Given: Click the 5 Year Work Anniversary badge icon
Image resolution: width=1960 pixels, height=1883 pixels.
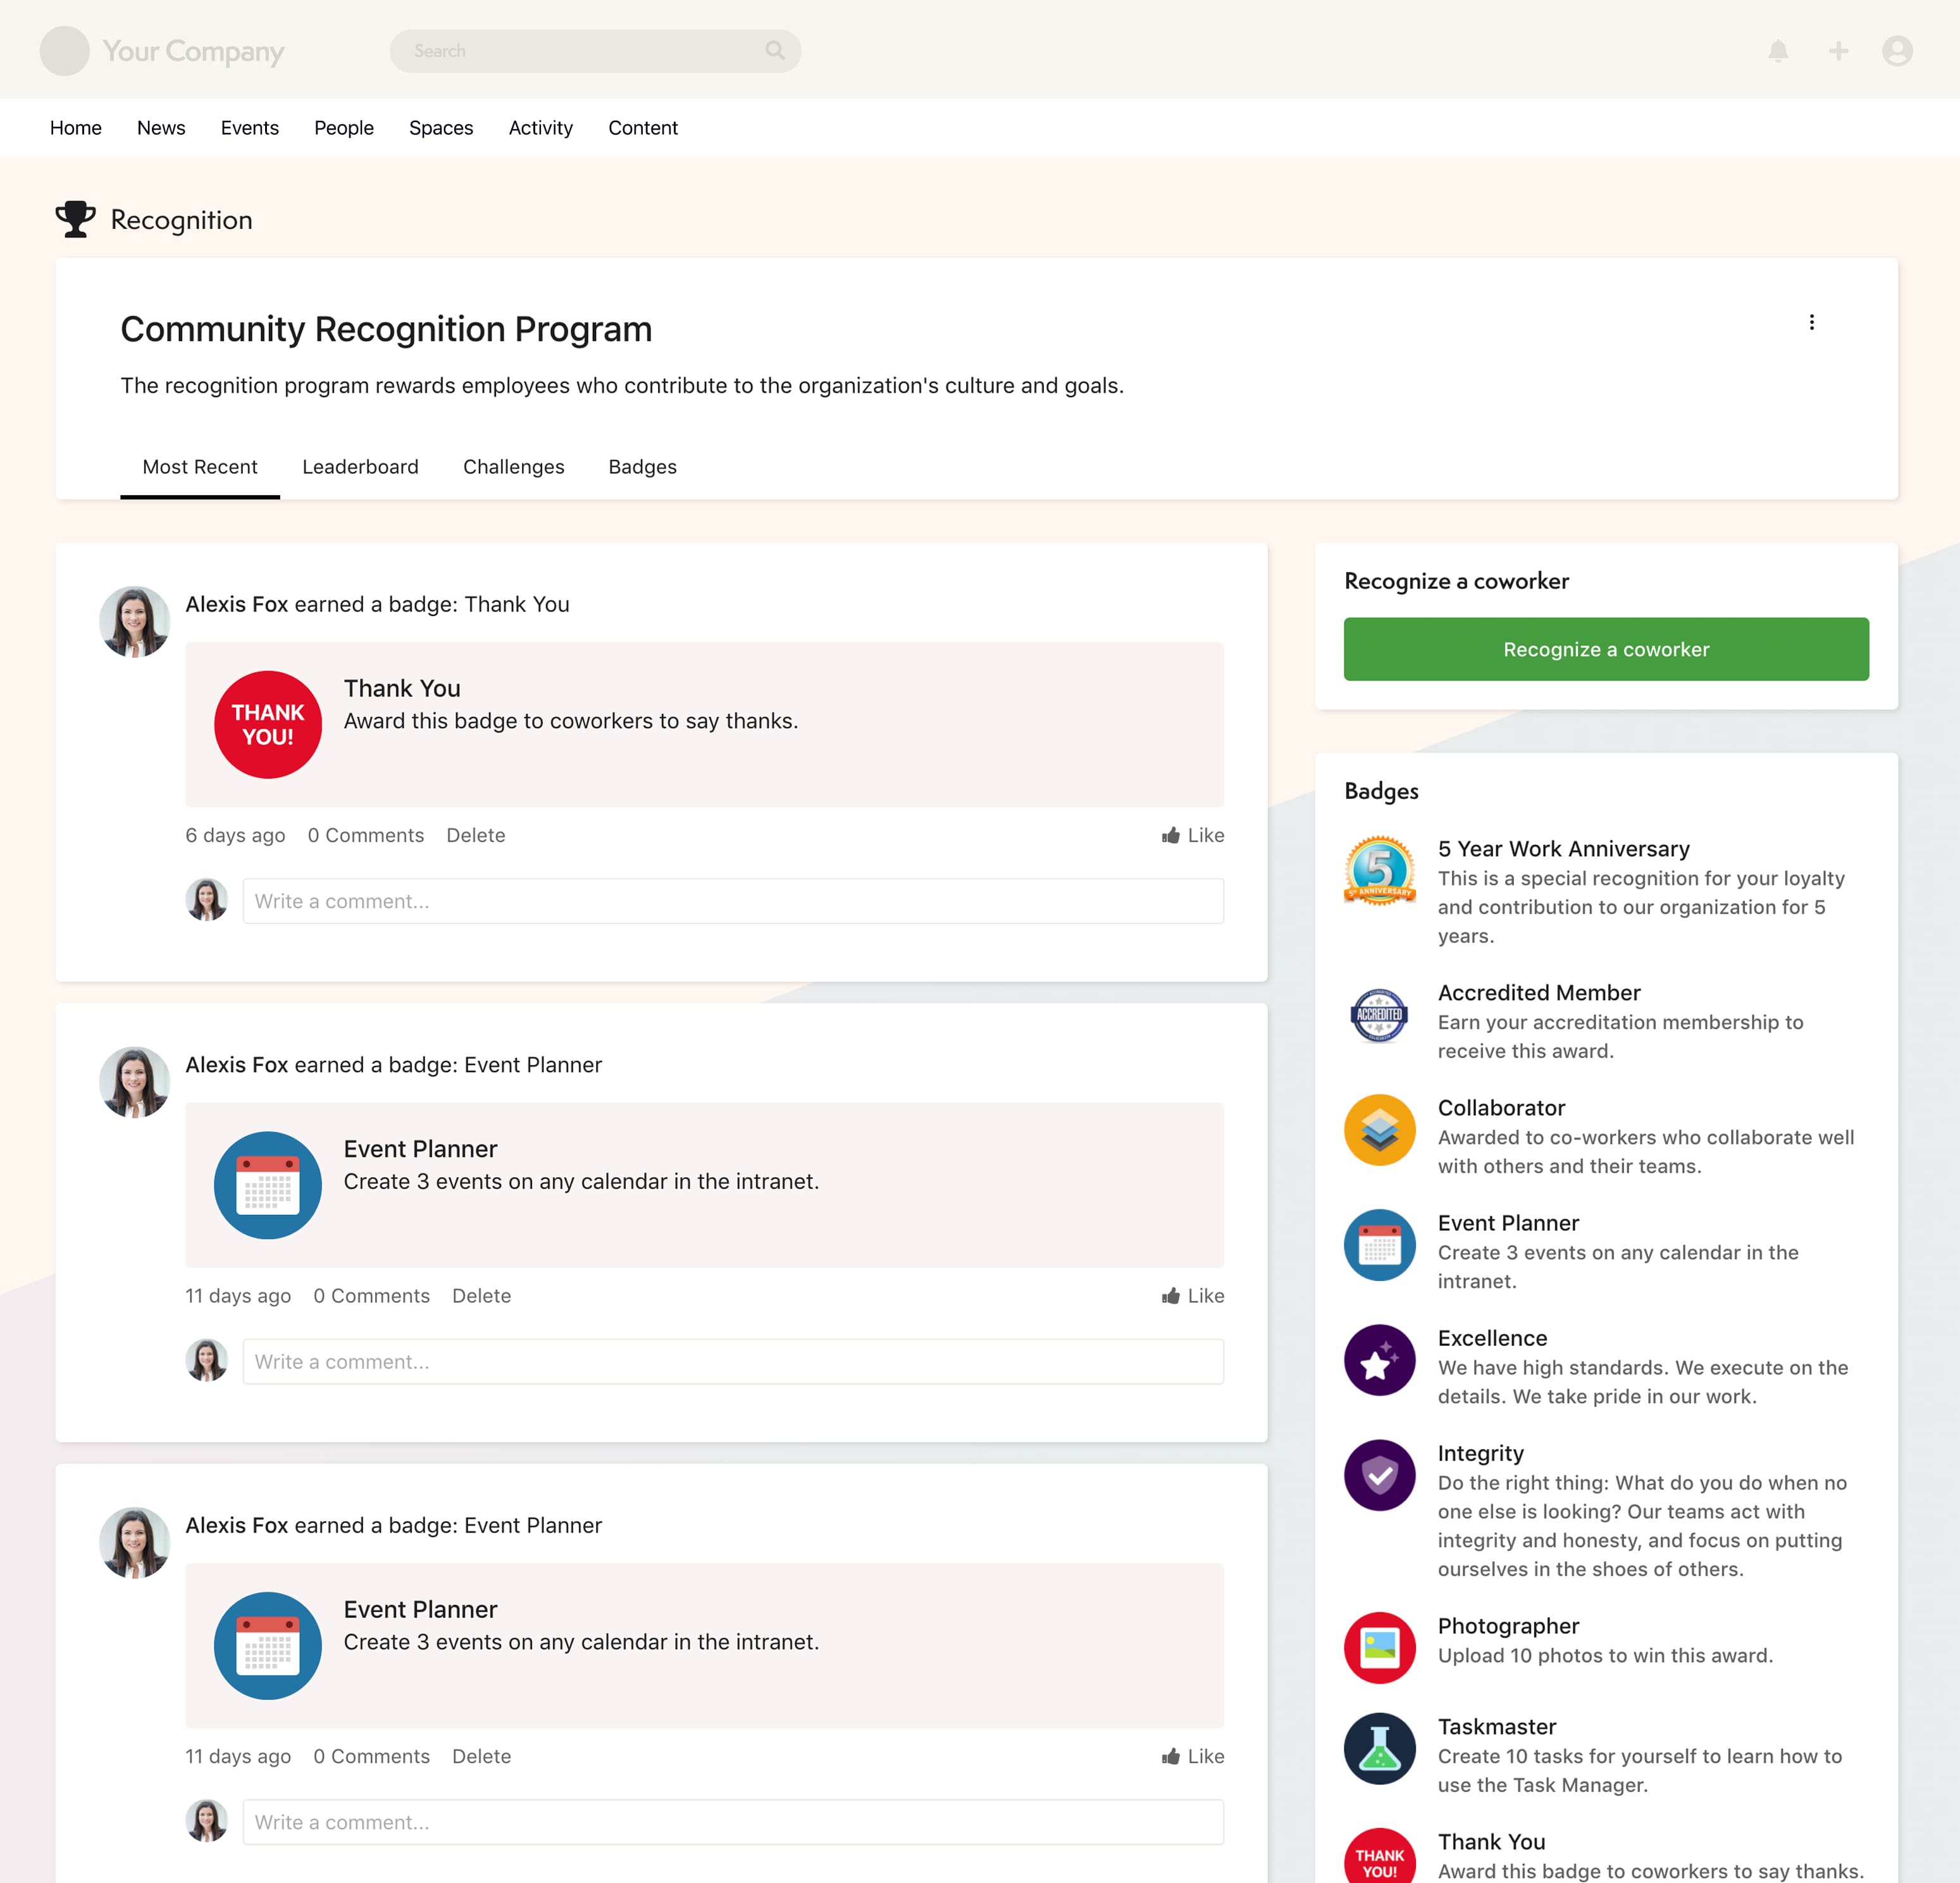Looking at the screenshot, I should pos(1380,870).
